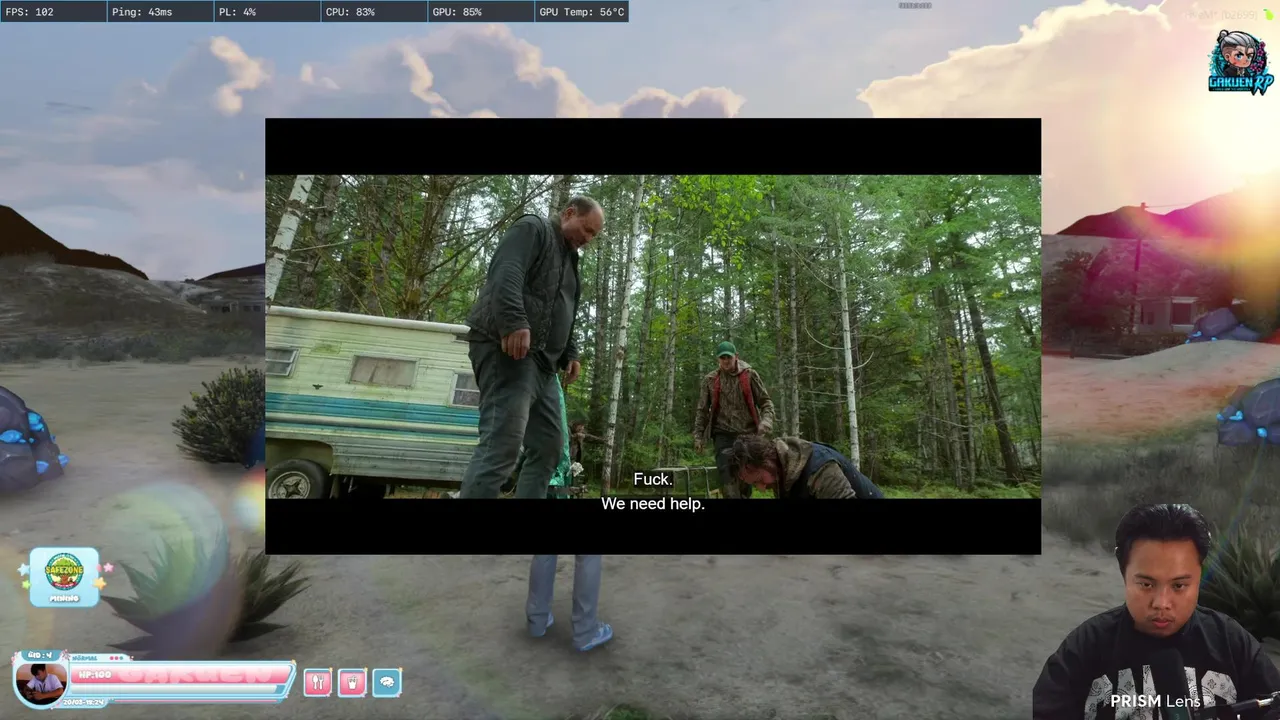
Task: Click the thirst drink cup status icon
Action: pos(352,682)
